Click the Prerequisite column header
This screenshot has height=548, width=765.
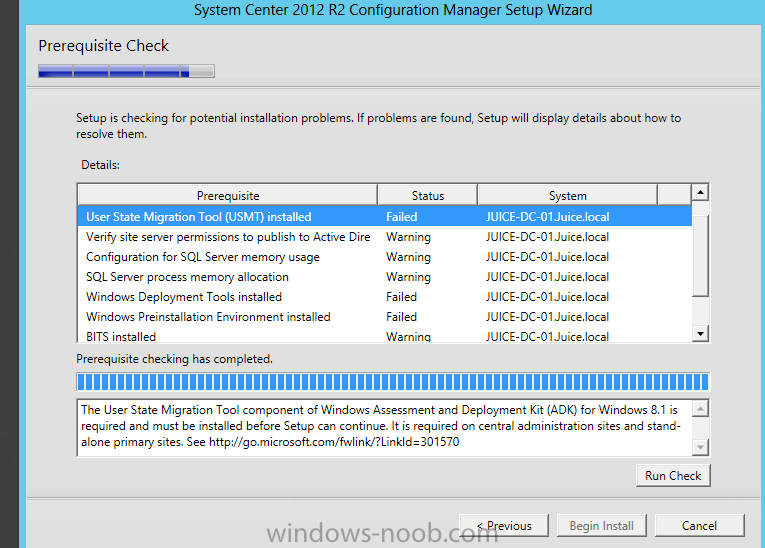pos(228,195)
